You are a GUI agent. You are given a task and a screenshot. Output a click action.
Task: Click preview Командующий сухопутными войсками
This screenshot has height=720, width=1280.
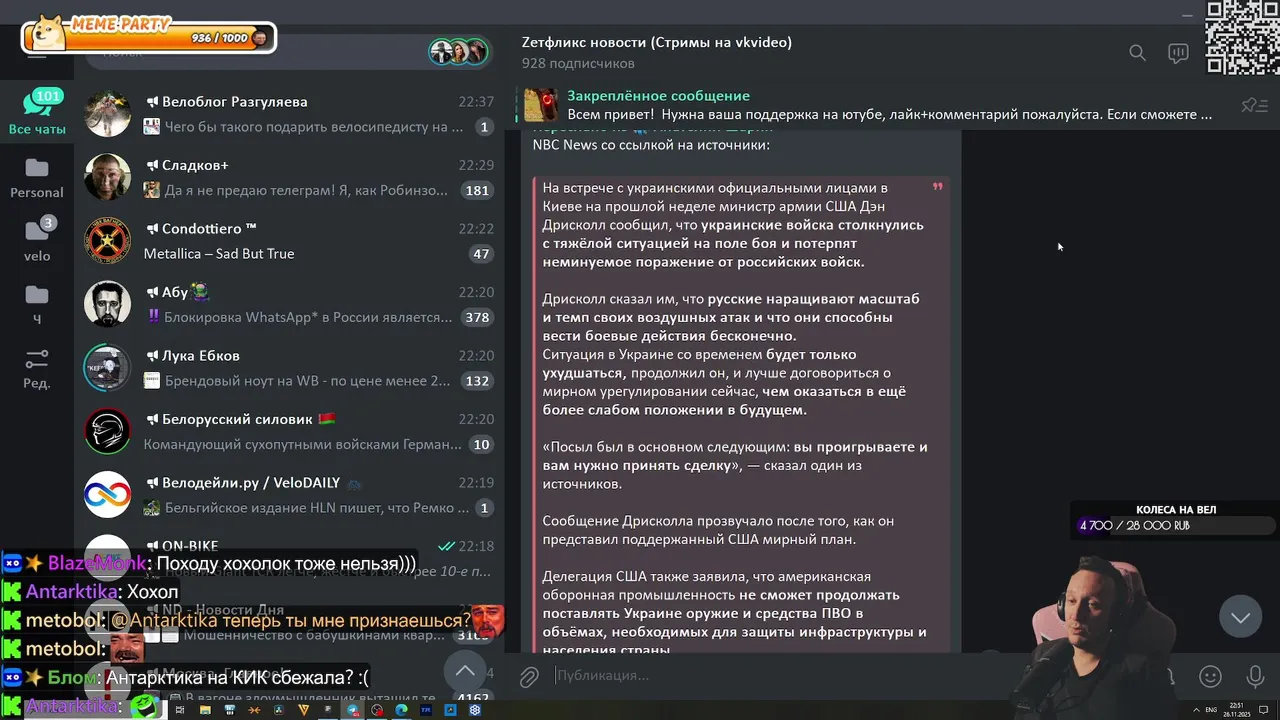pyautogui.click(x=302, y=444)
